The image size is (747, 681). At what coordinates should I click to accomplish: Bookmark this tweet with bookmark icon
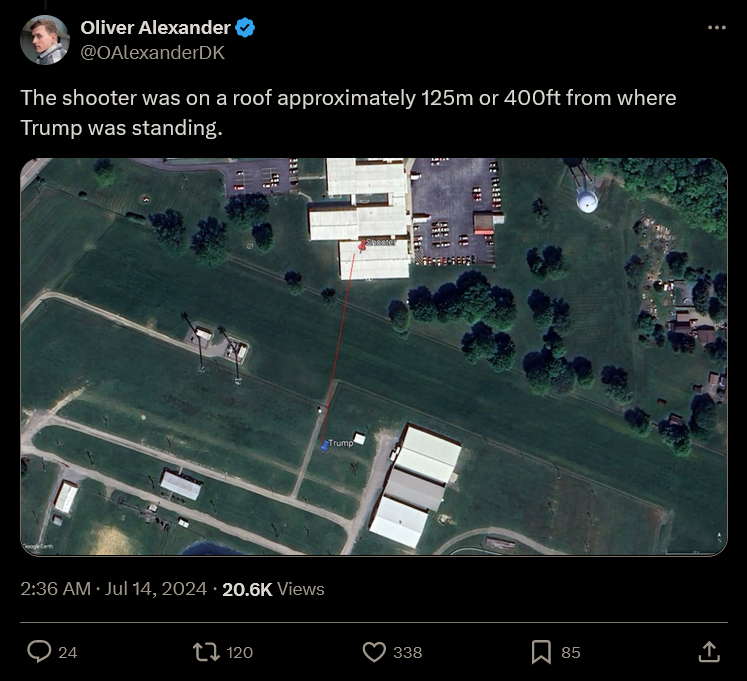coord(541,652)
